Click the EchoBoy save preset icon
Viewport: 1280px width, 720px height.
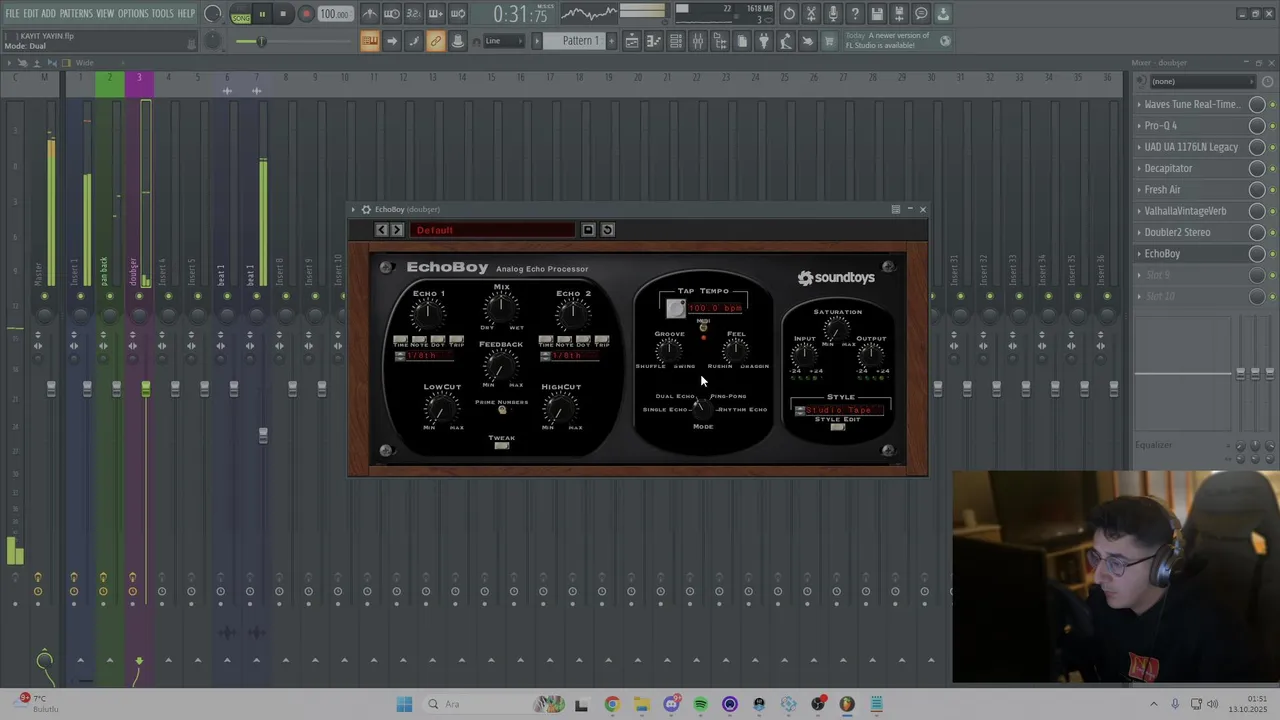(x=588, y=230)
